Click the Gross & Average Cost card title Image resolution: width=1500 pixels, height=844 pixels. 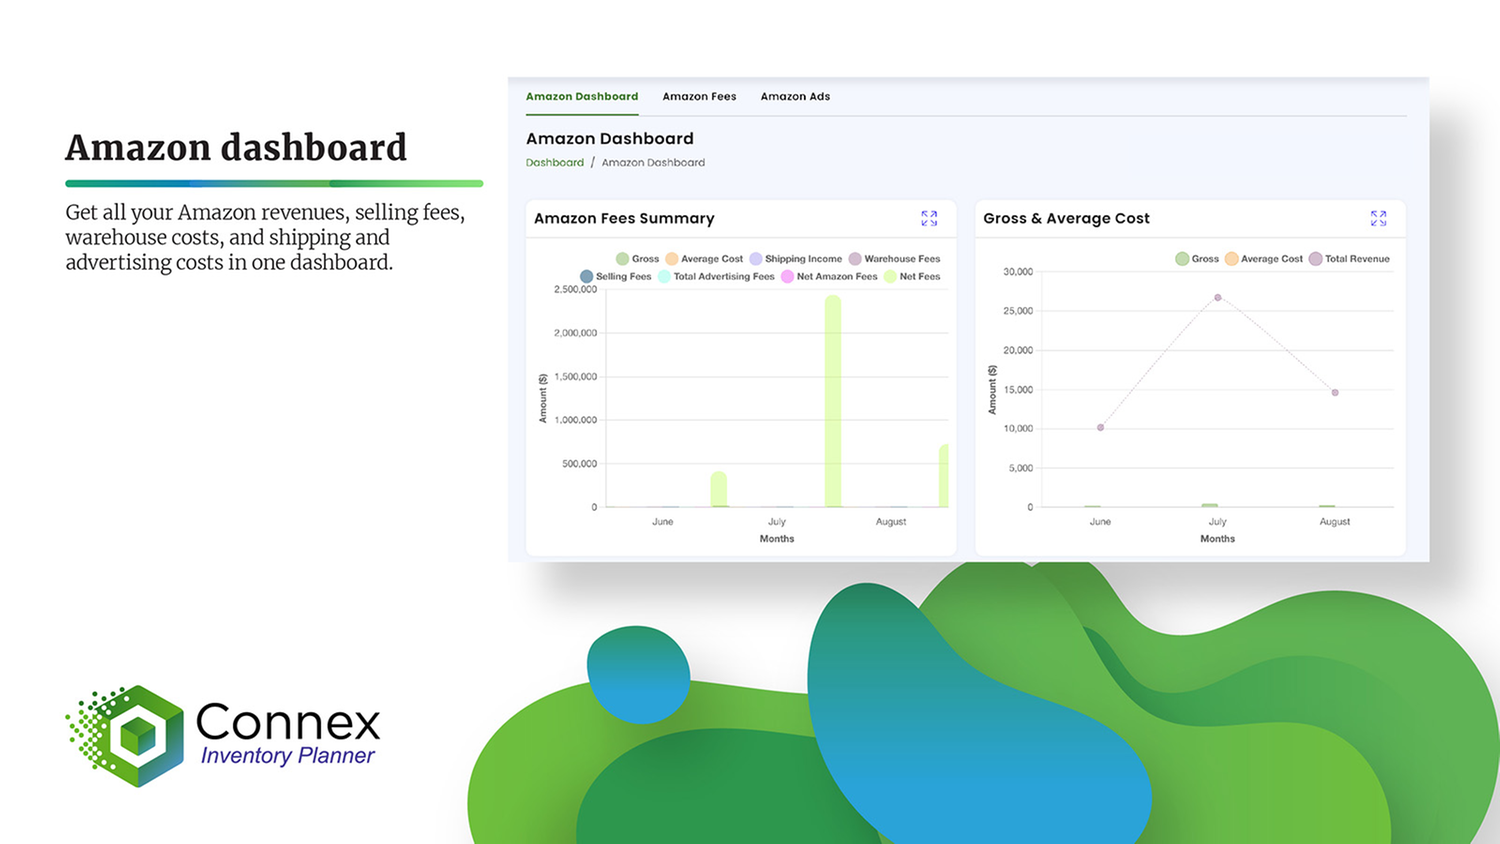[1066, 218]
